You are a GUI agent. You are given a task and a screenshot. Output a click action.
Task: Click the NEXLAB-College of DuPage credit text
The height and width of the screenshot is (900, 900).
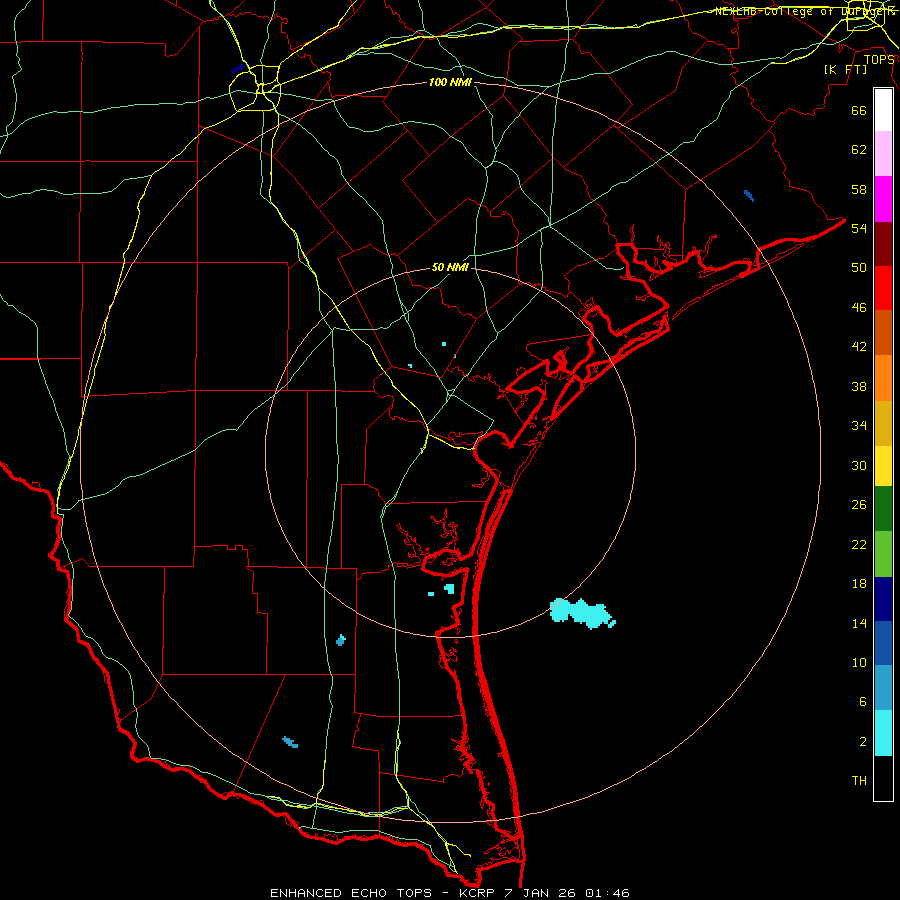[805, 11]
